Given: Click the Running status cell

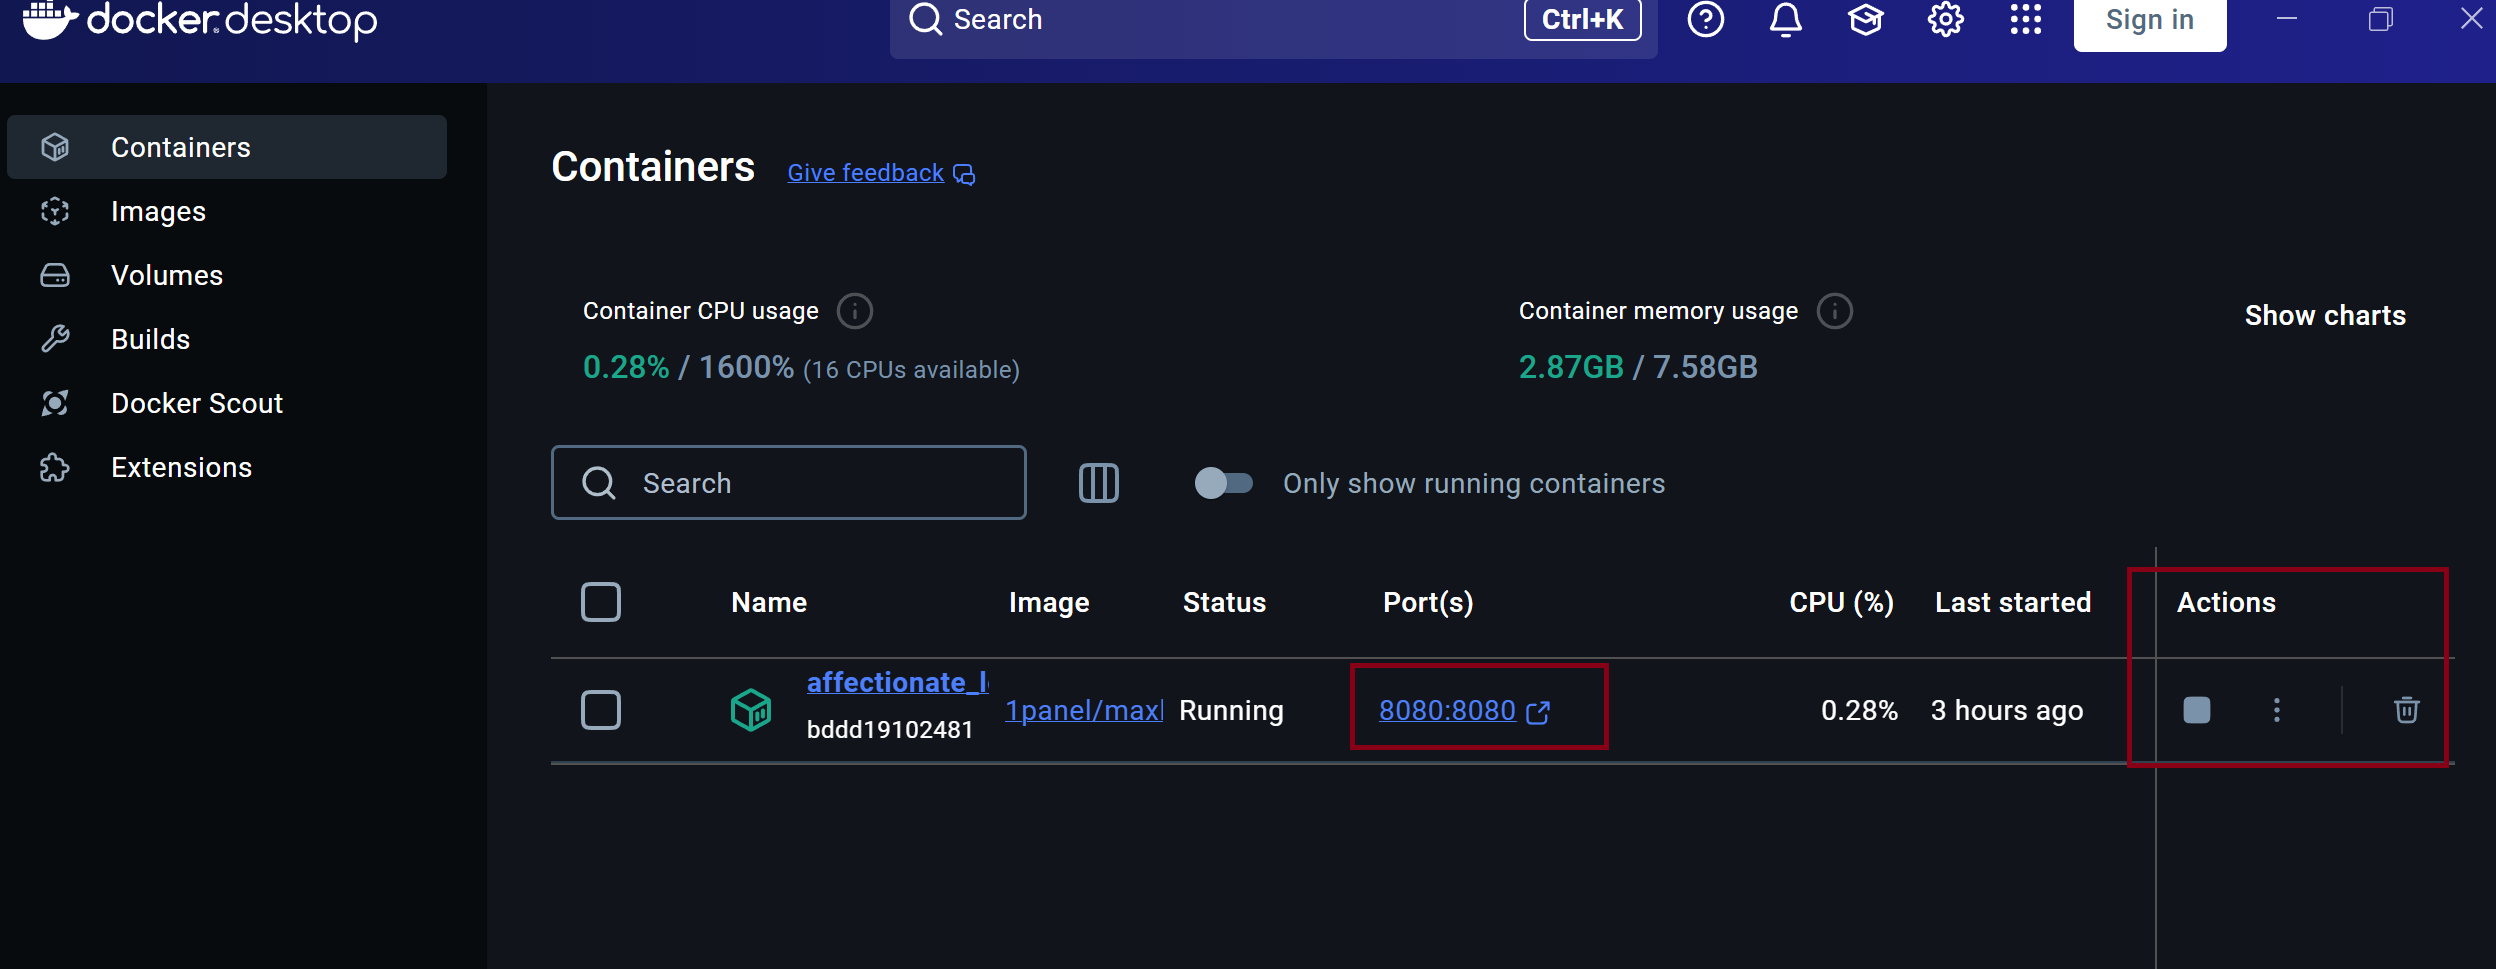Looking at the screenshot, I should [x=1231, y=710].
